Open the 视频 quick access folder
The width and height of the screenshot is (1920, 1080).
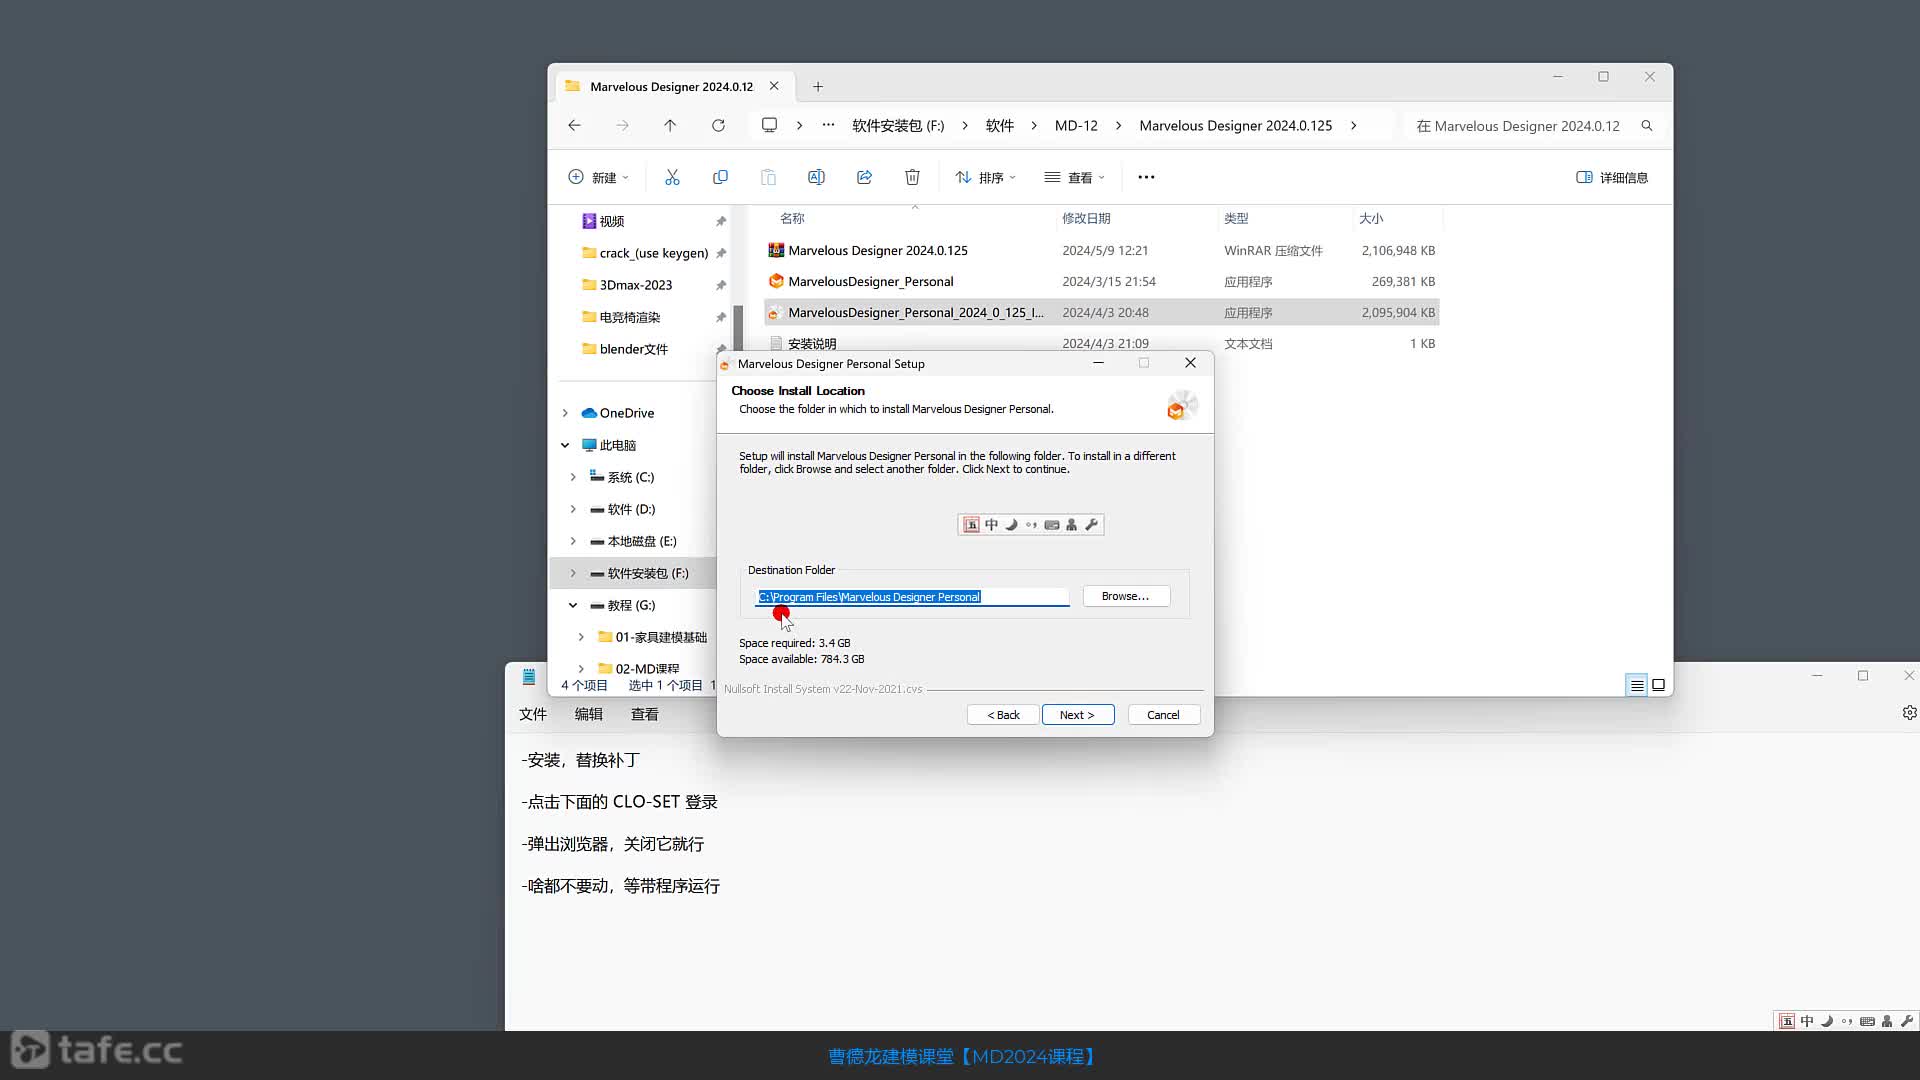point(611,221)
